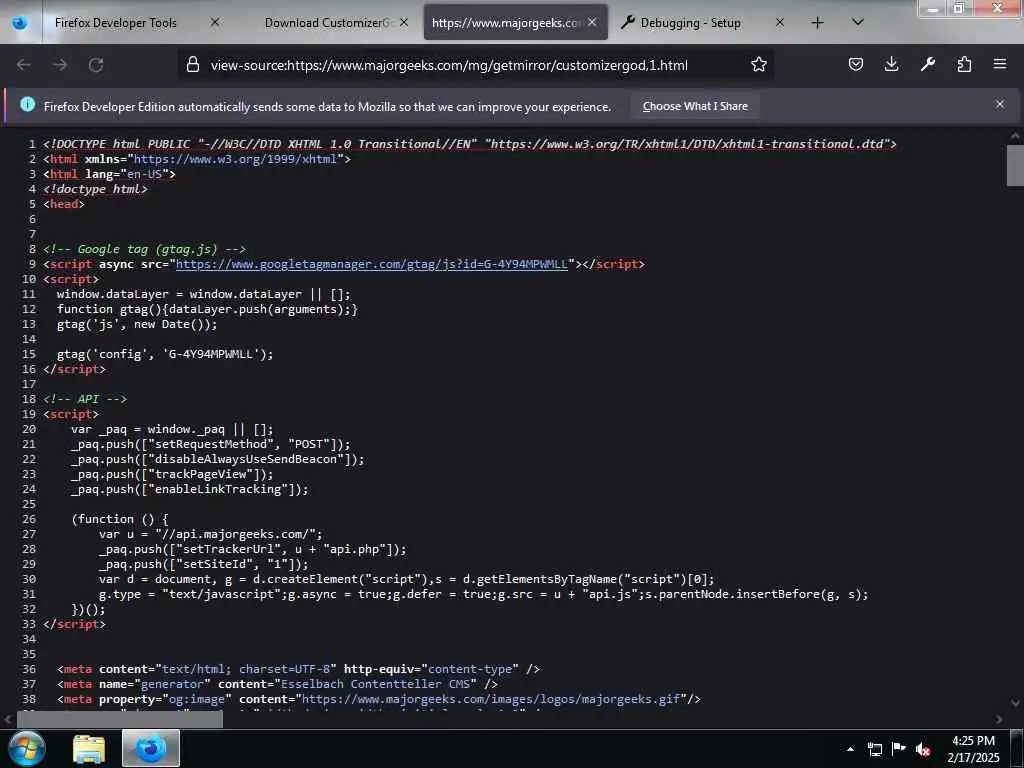Close the Debugging - Setup tab
Image resolution: width=1024 pixels, height=768 pixels.
780,22
